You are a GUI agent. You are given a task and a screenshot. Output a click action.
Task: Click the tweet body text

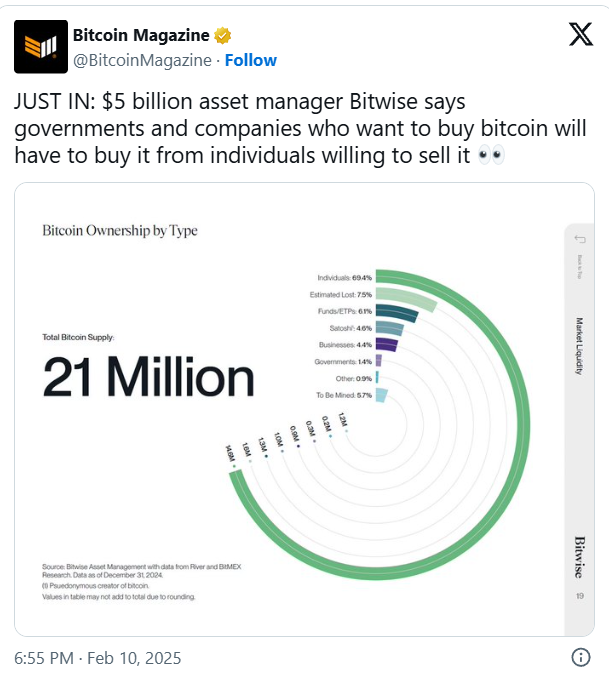click(x=250, y=128)
